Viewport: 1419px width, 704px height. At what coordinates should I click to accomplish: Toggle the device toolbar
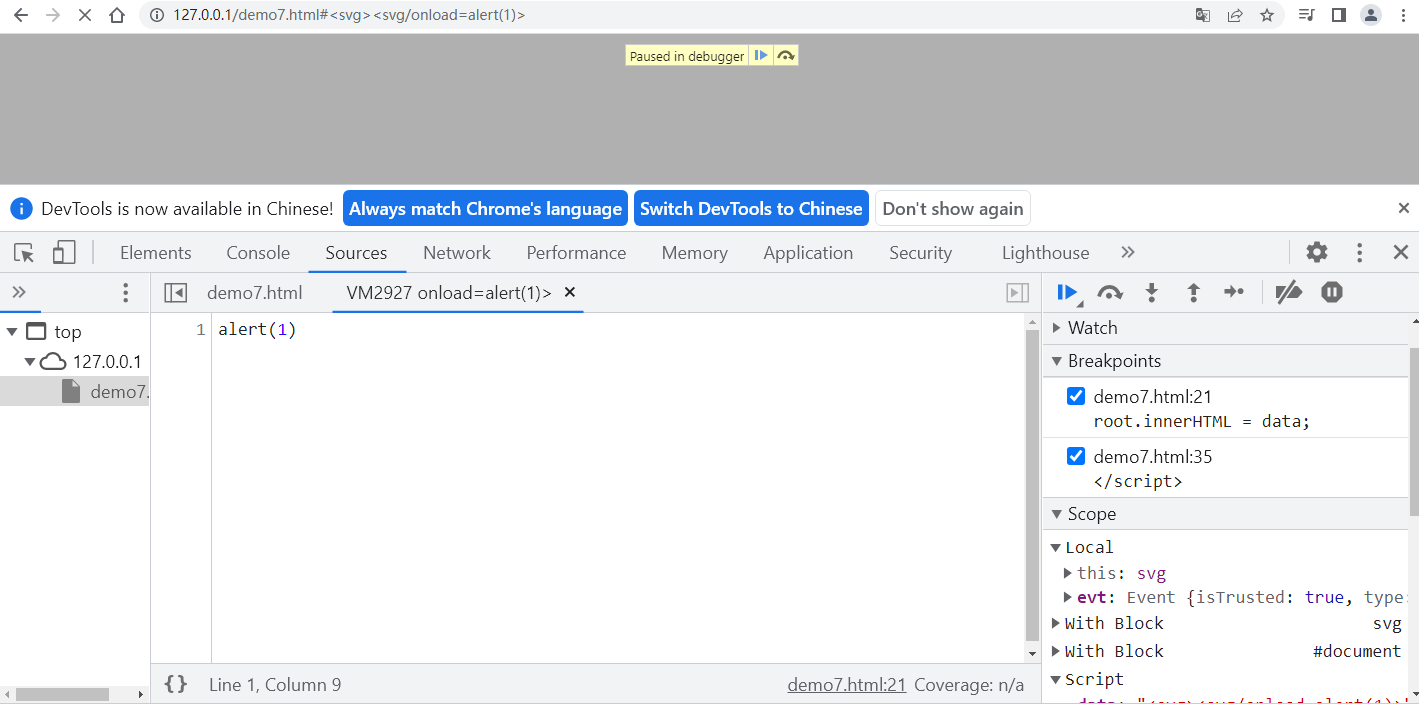[x=64, y=253]
